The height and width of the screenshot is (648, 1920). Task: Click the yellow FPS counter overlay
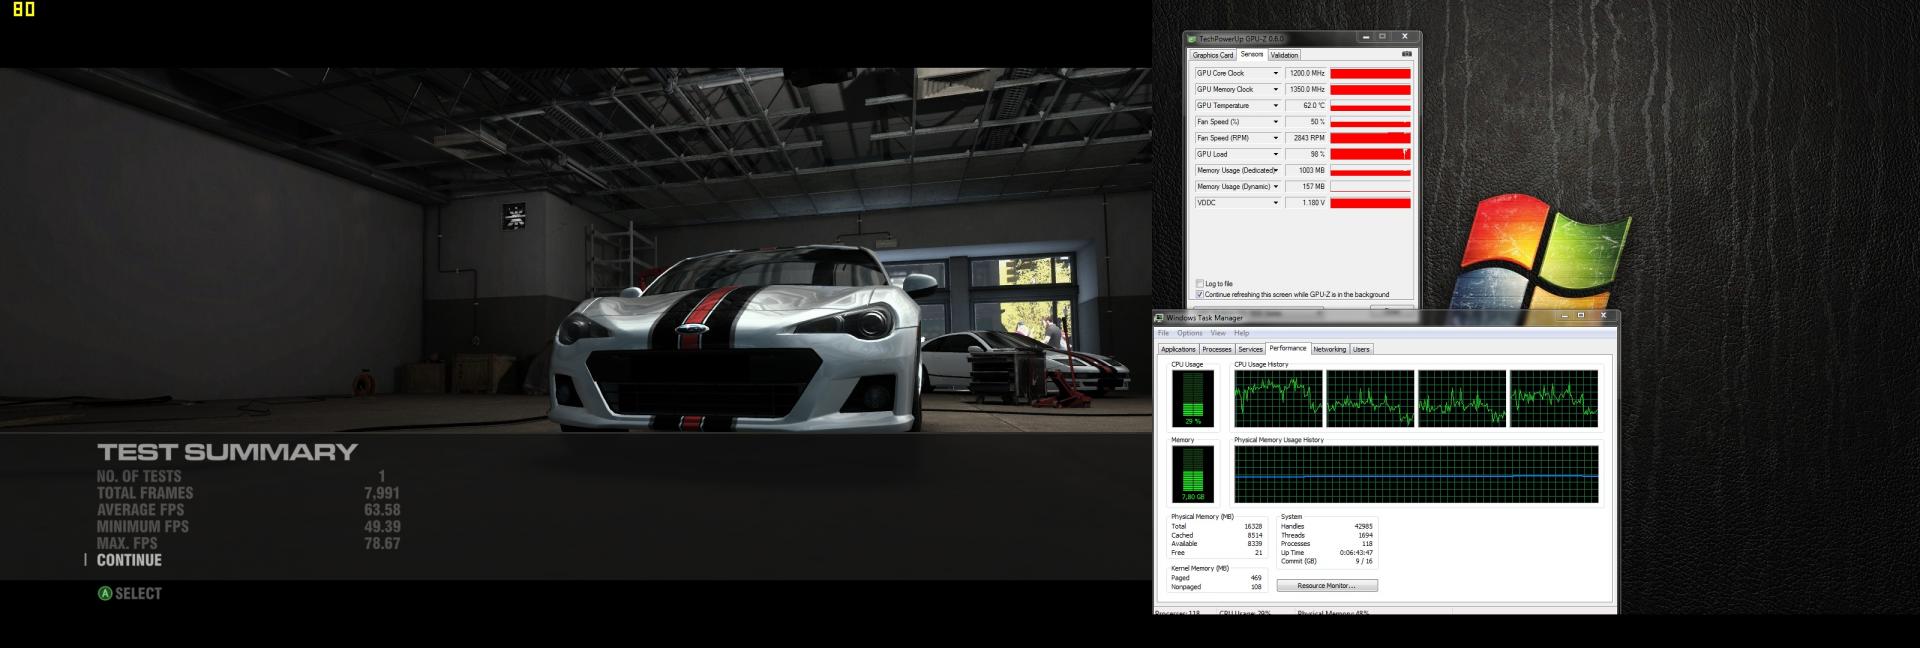[x=24, y=10]
